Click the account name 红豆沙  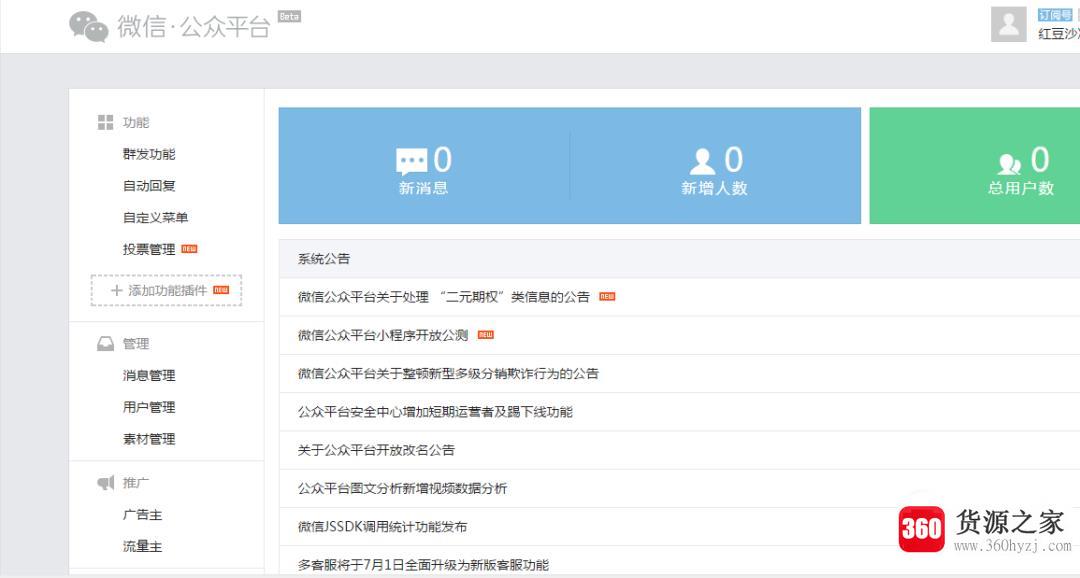point(1059,34)
